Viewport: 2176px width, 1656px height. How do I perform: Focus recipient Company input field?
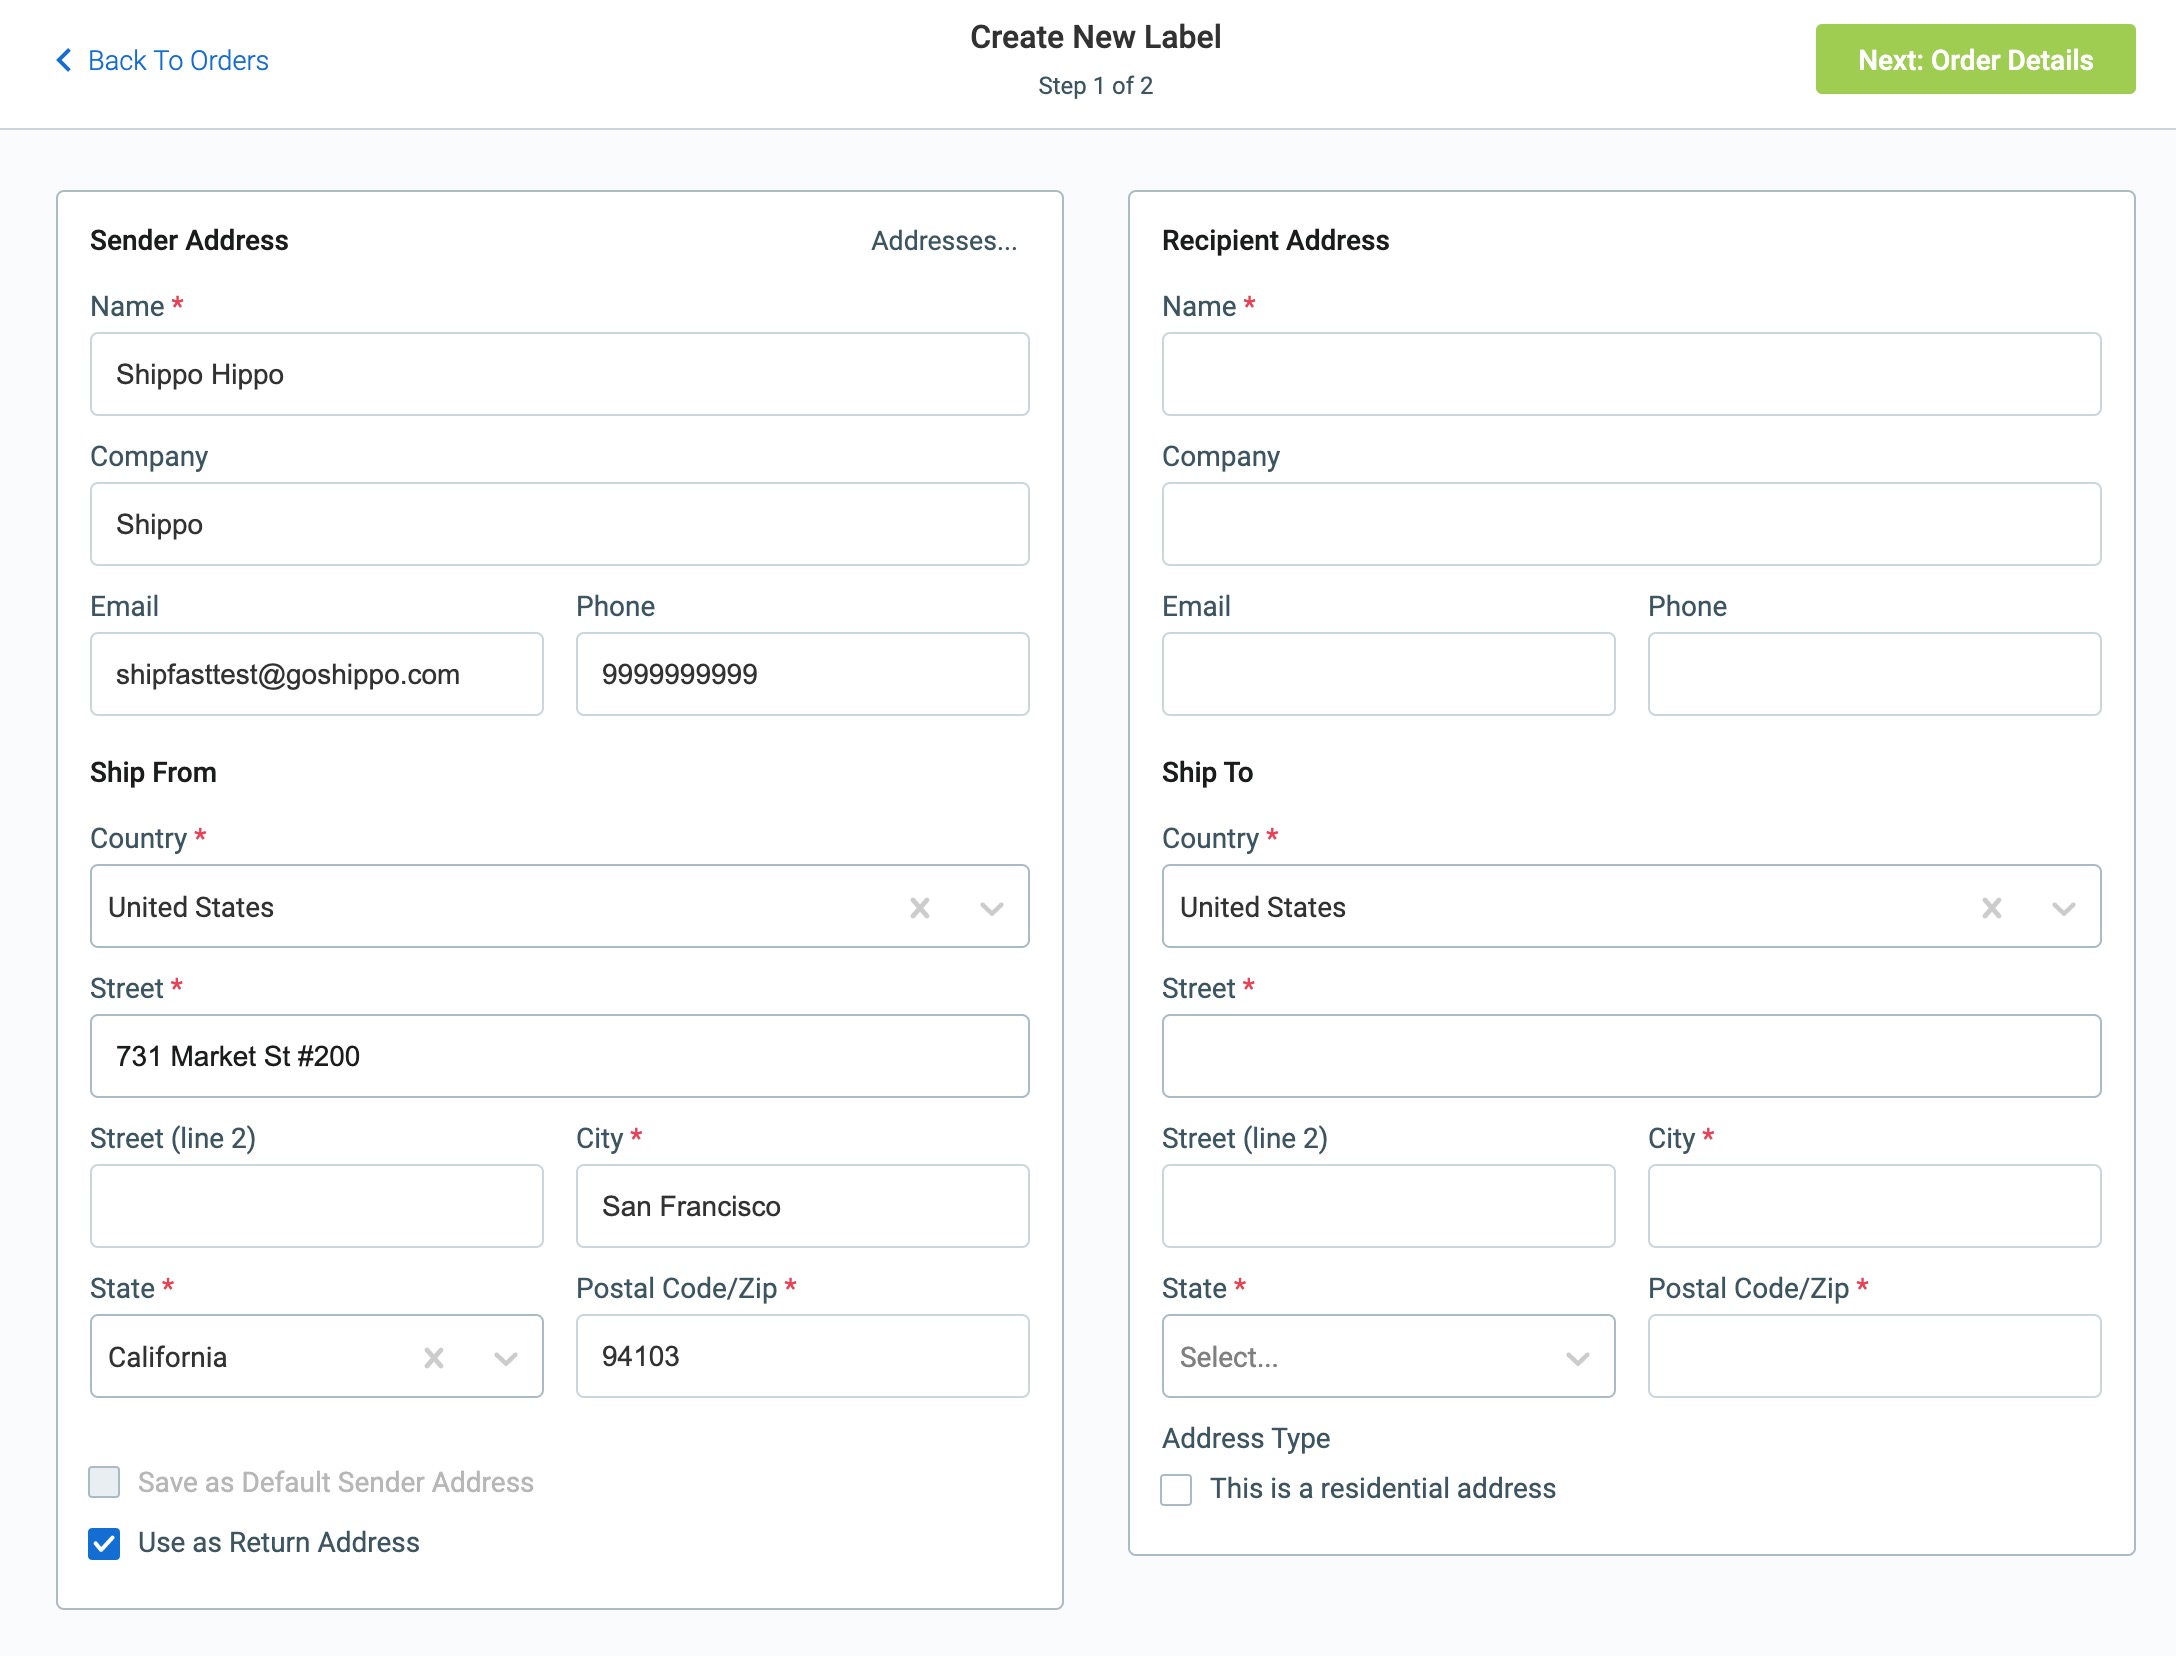(1631, 524)
